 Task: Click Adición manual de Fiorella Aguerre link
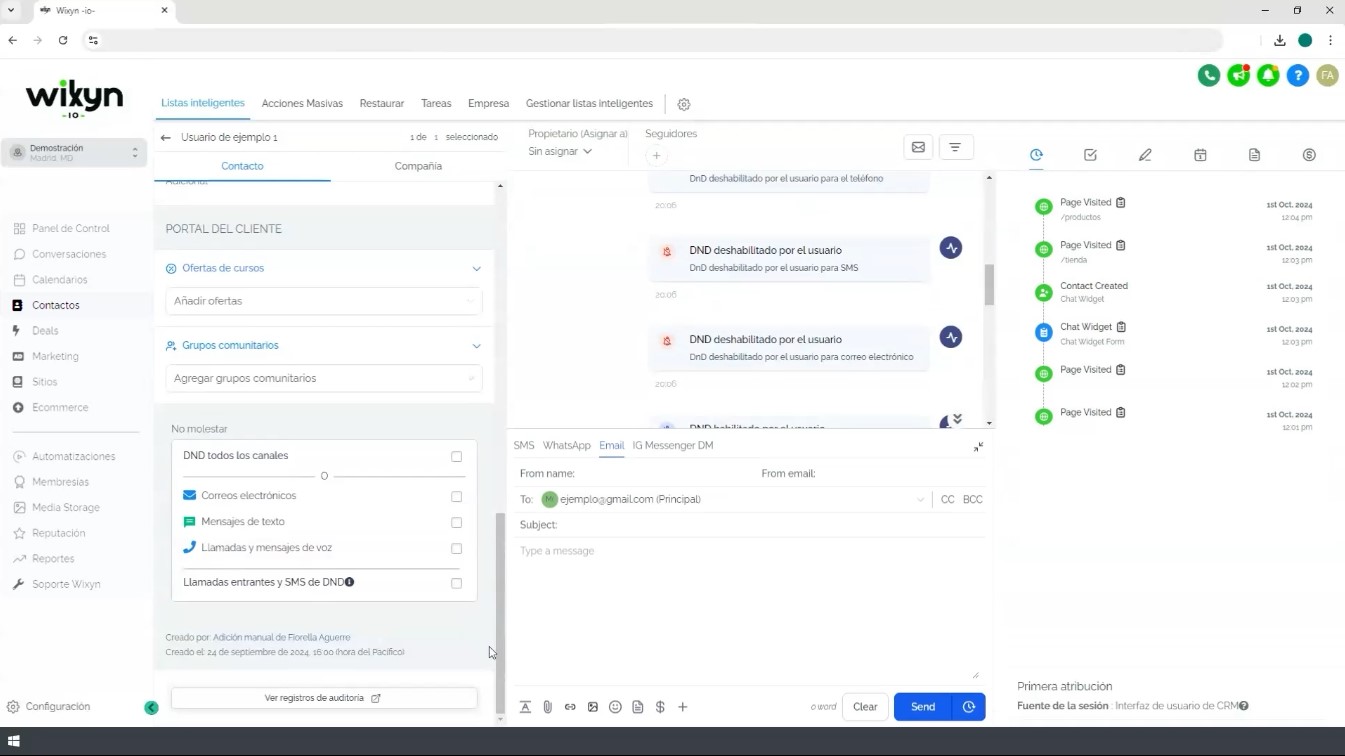click(x=281, y=637)
